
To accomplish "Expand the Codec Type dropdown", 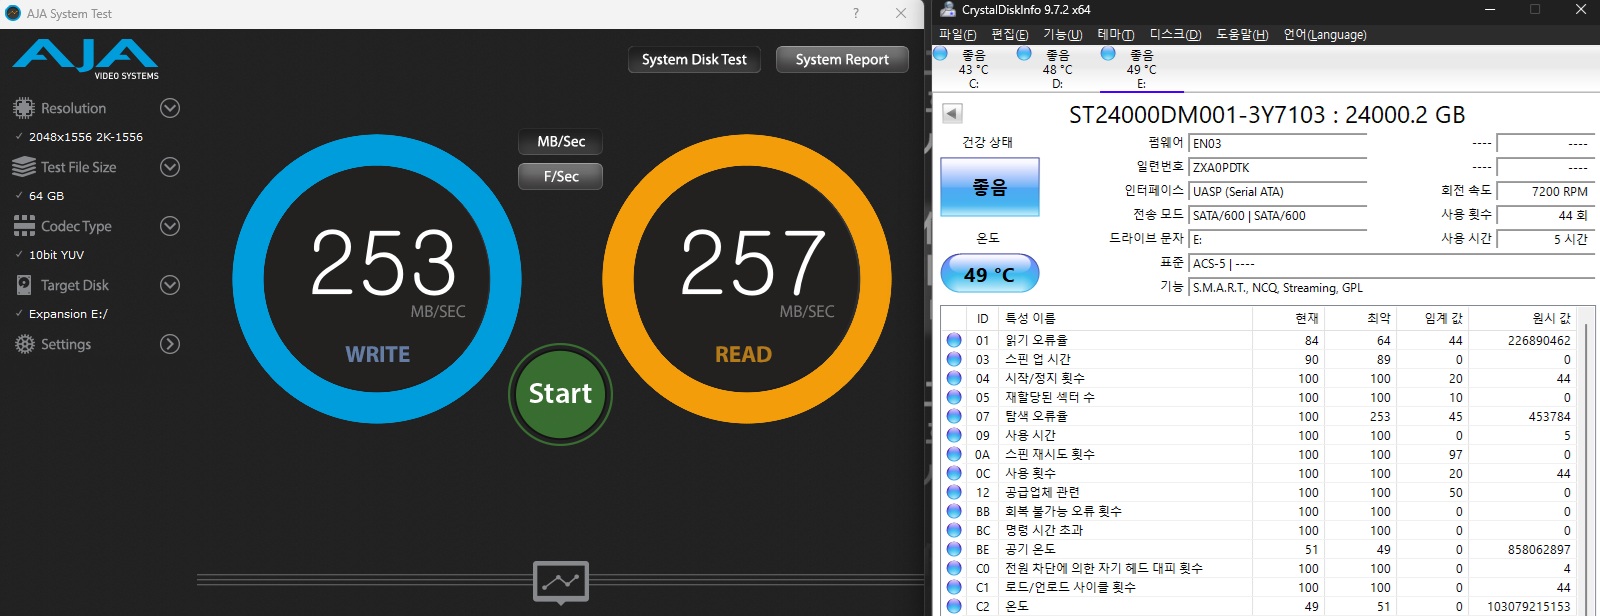I will [170, 226].
